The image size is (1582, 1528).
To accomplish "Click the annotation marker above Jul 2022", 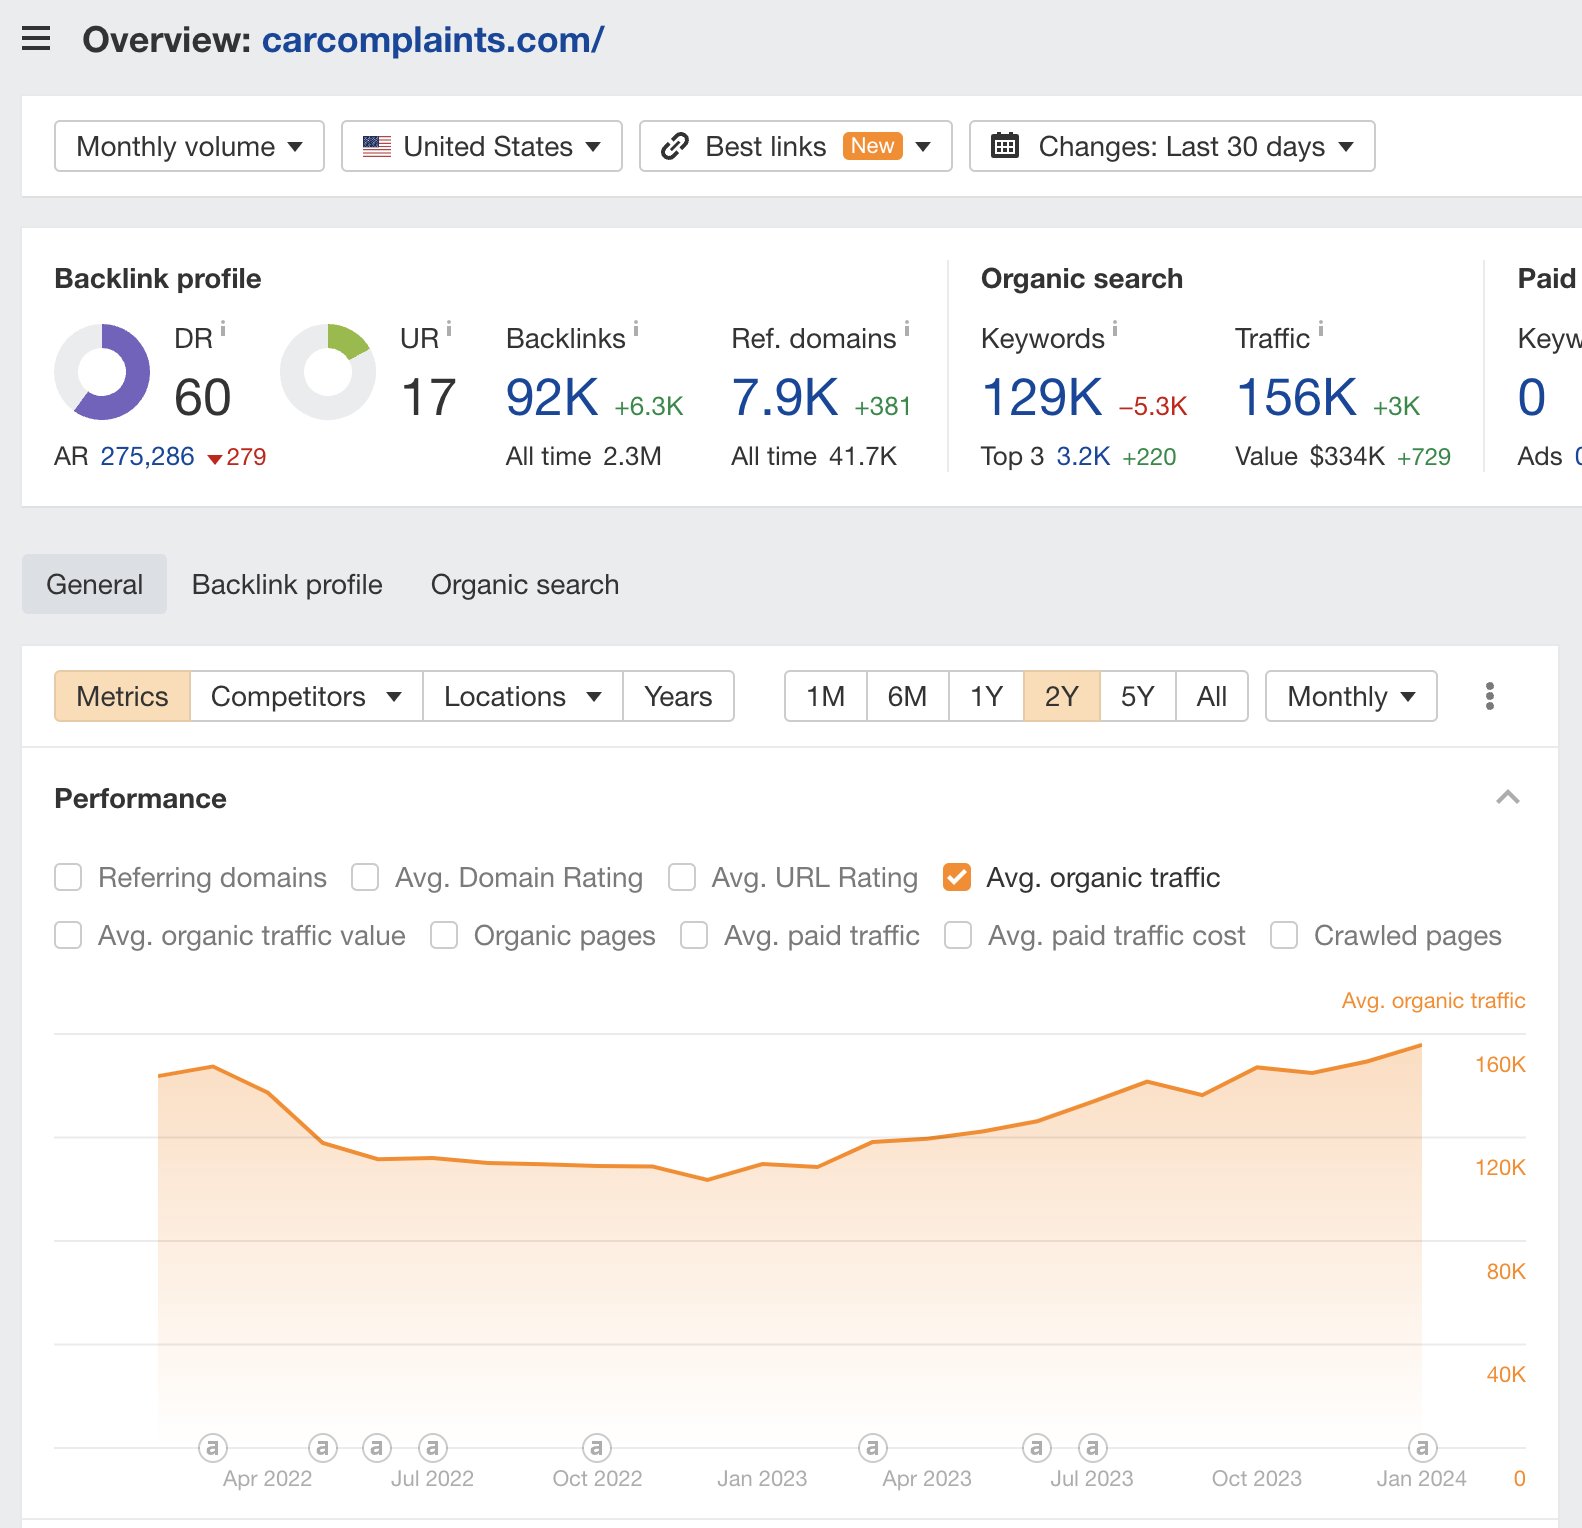I will 432,1447.
